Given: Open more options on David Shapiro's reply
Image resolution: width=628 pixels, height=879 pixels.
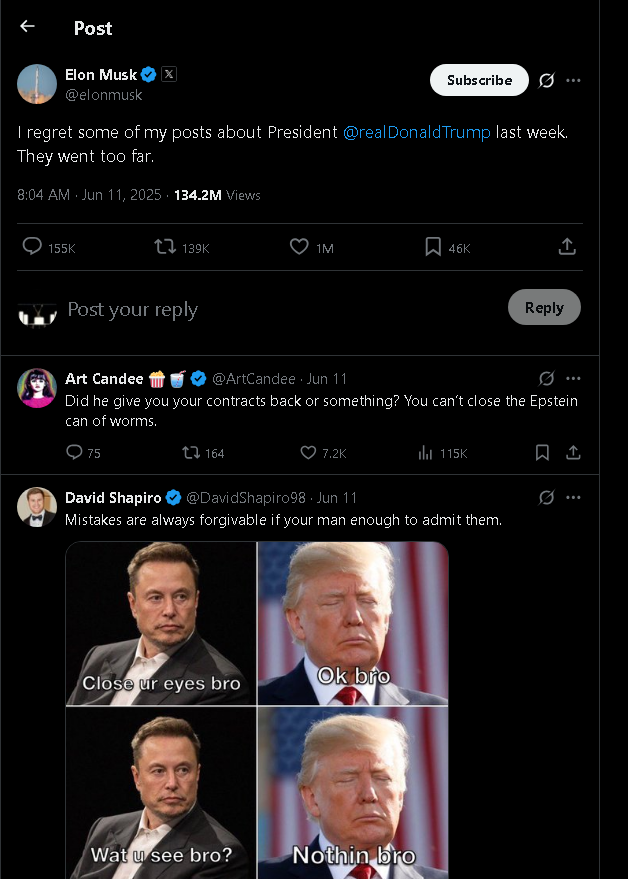Looking at the screenshot, I should click(x=573, y=498).
